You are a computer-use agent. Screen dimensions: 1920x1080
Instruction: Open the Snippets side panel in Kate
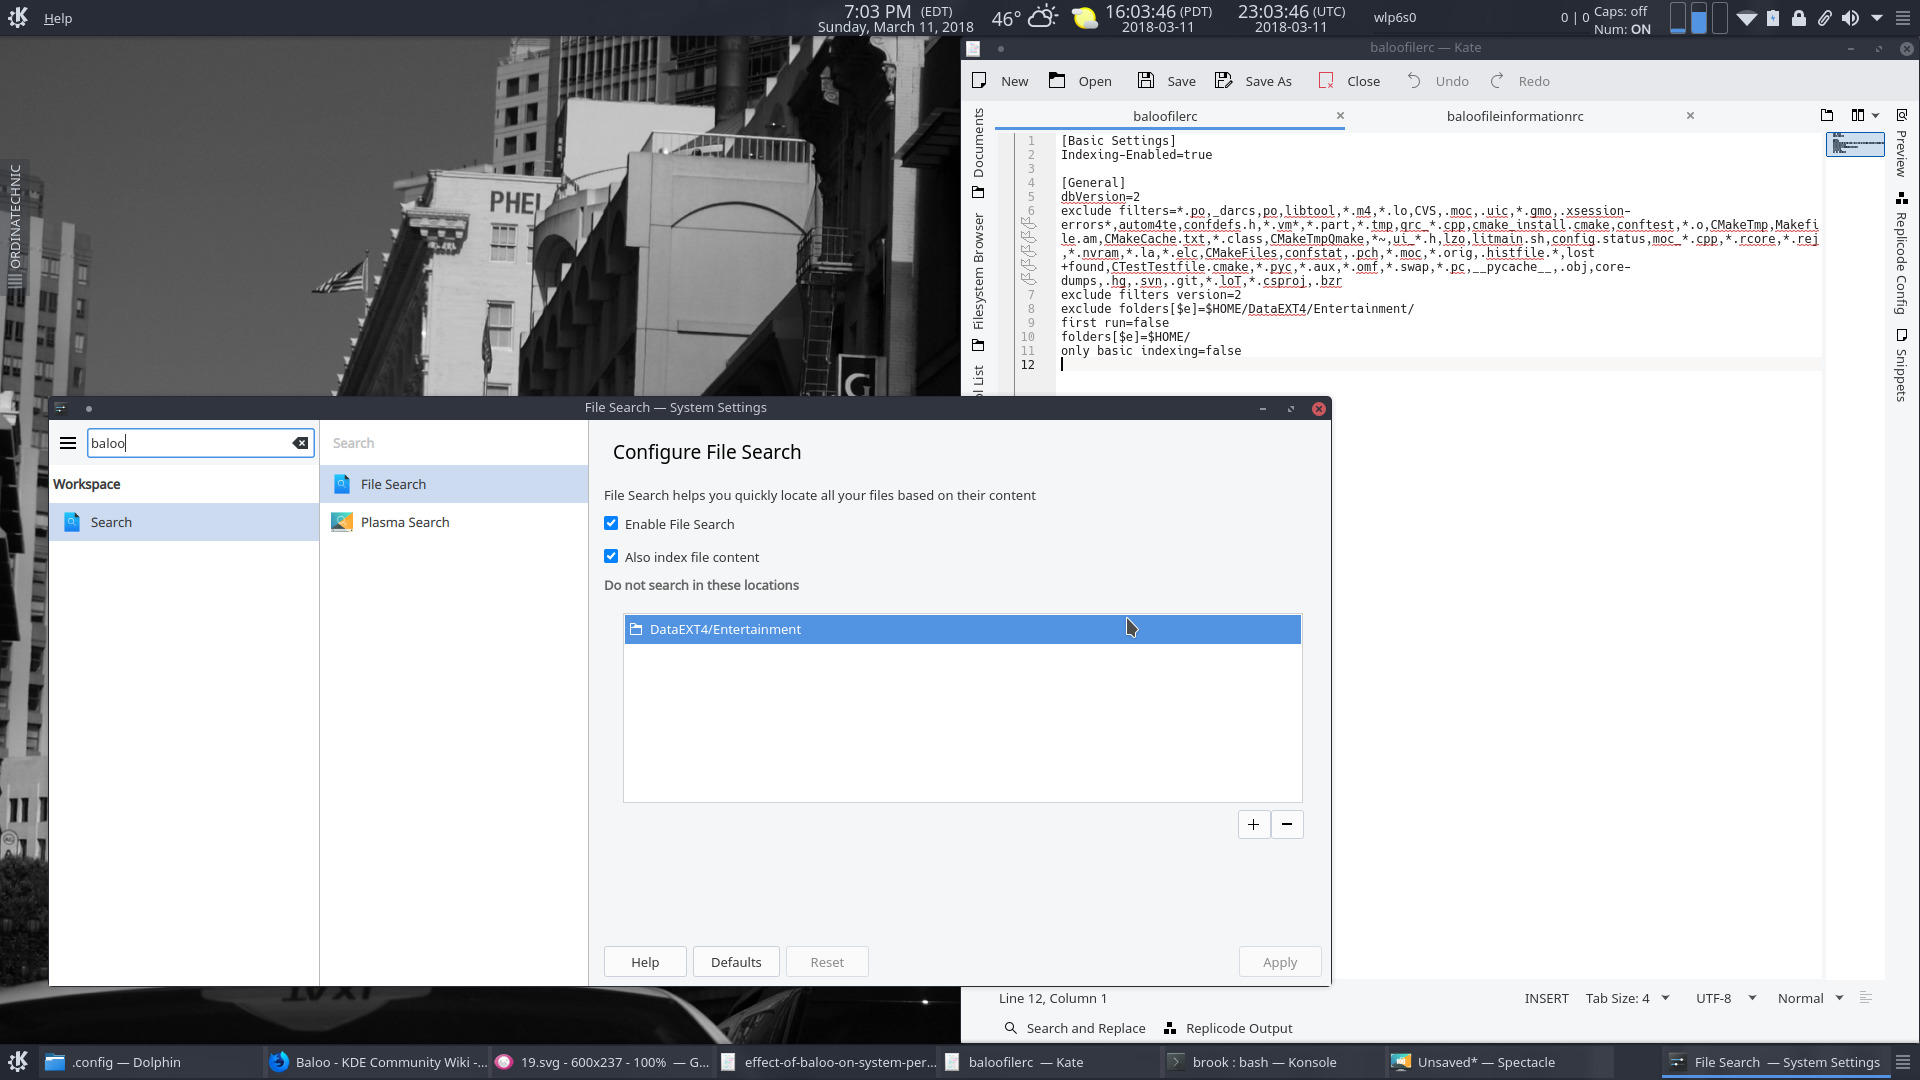click(1902, 365)
